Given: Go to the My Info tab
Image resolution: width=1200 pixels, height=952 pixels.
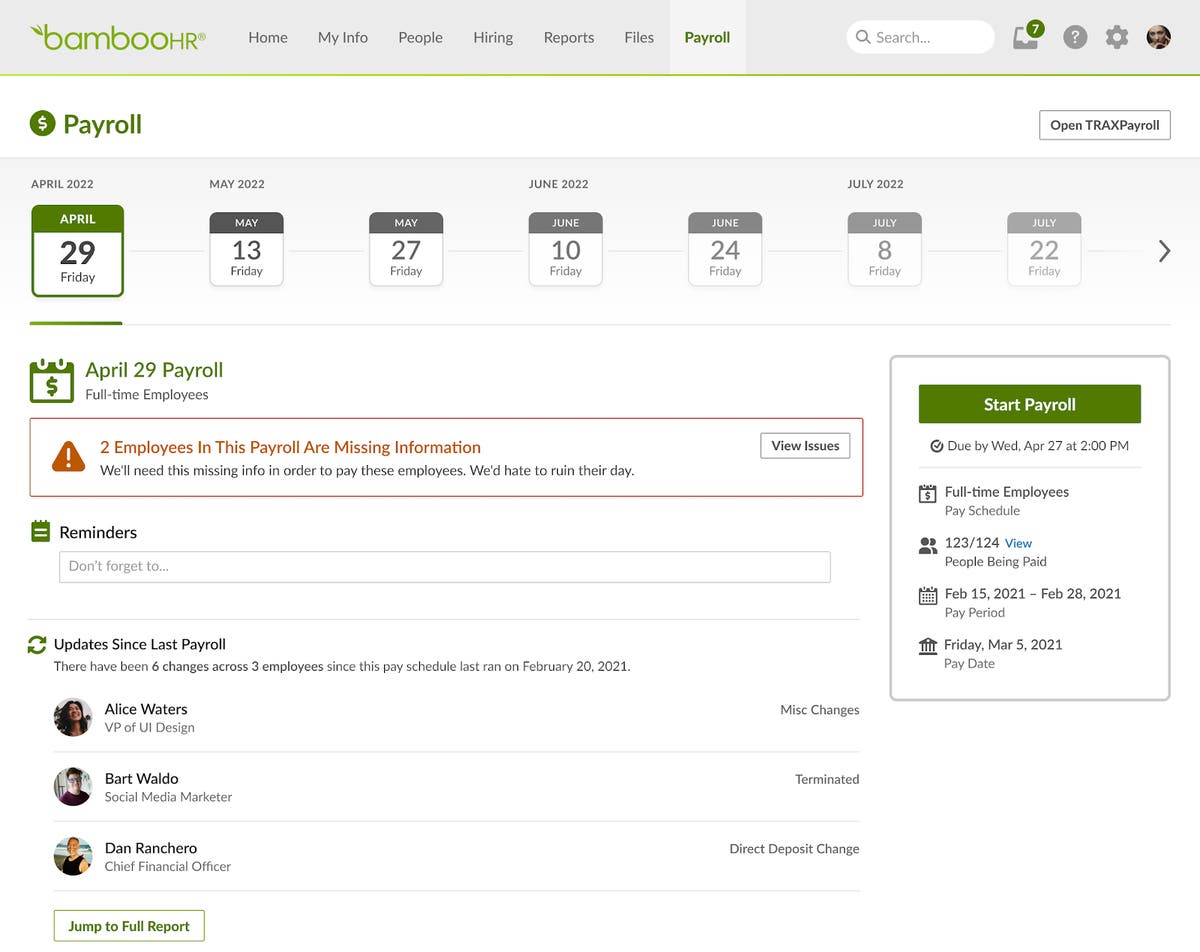Looking at the screenshot, I should coord(342,37).
